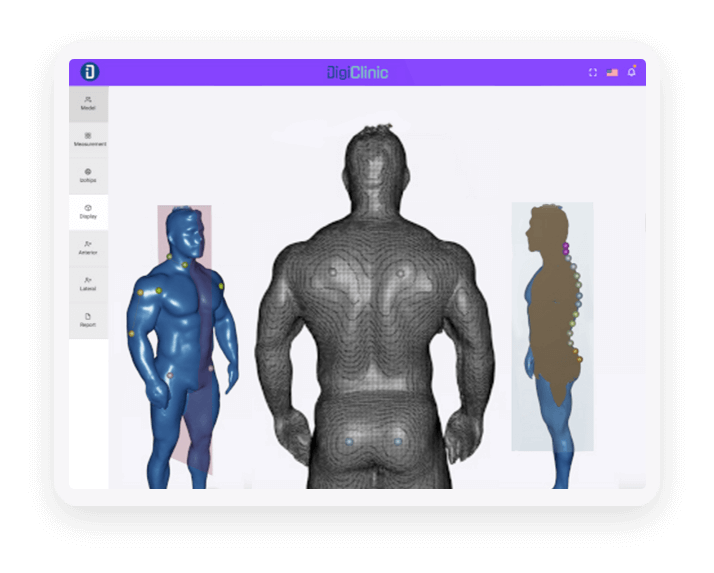This screenshot has height=573, width=714.
Task: Click the DigiClinic title in header
Action: click(357, 72)
